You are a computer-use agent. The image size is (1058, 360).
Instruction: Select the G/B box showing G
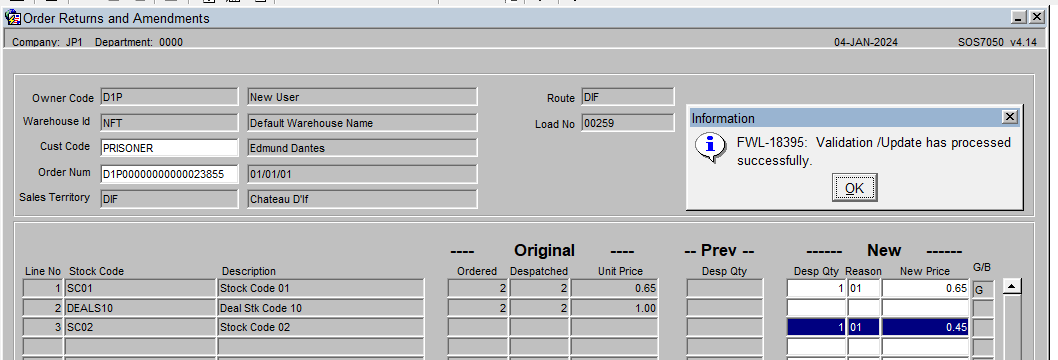click(x=982, y=289)
